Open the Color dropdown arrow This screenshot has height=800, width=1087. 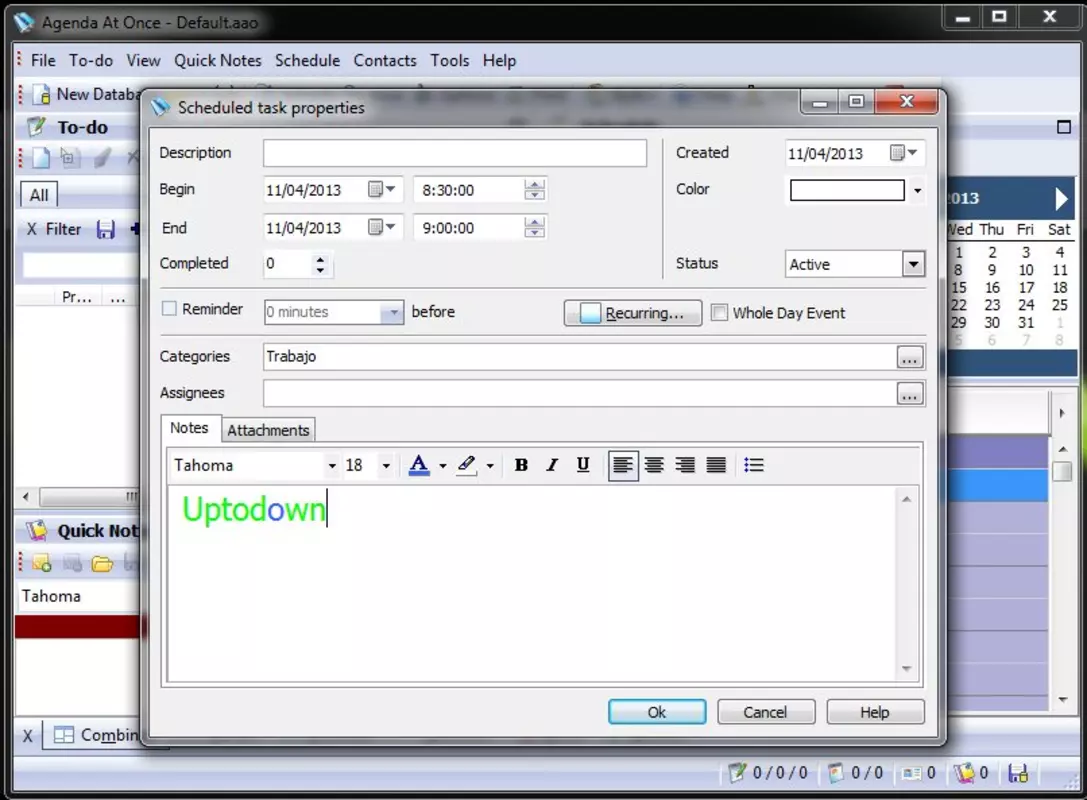click(918, 191)
